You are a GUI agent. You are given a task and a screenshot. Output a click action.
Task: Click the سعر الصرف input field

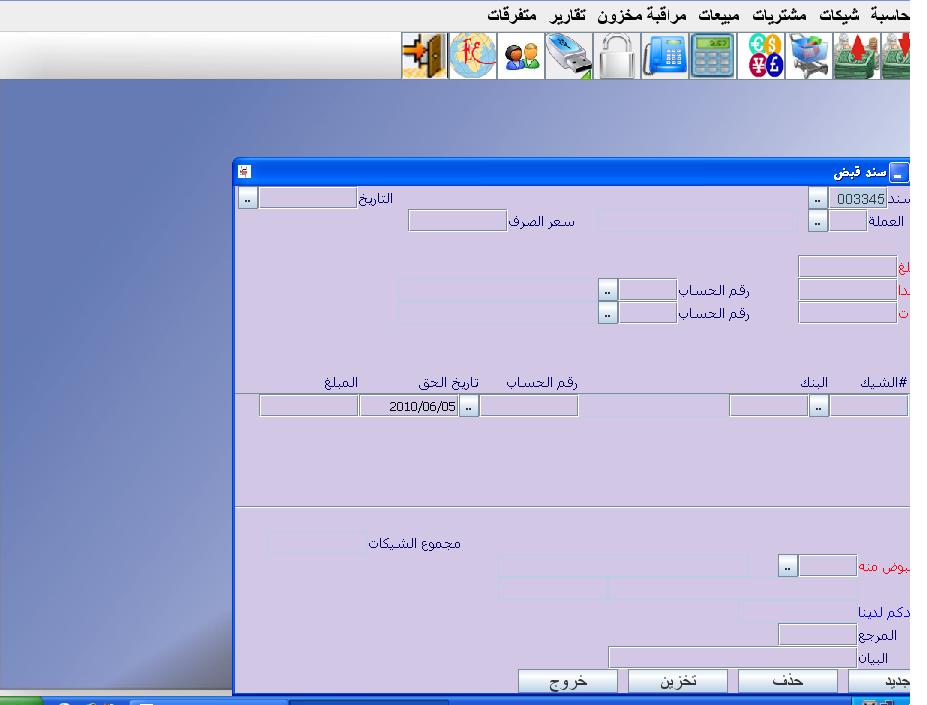pos(457,221)
